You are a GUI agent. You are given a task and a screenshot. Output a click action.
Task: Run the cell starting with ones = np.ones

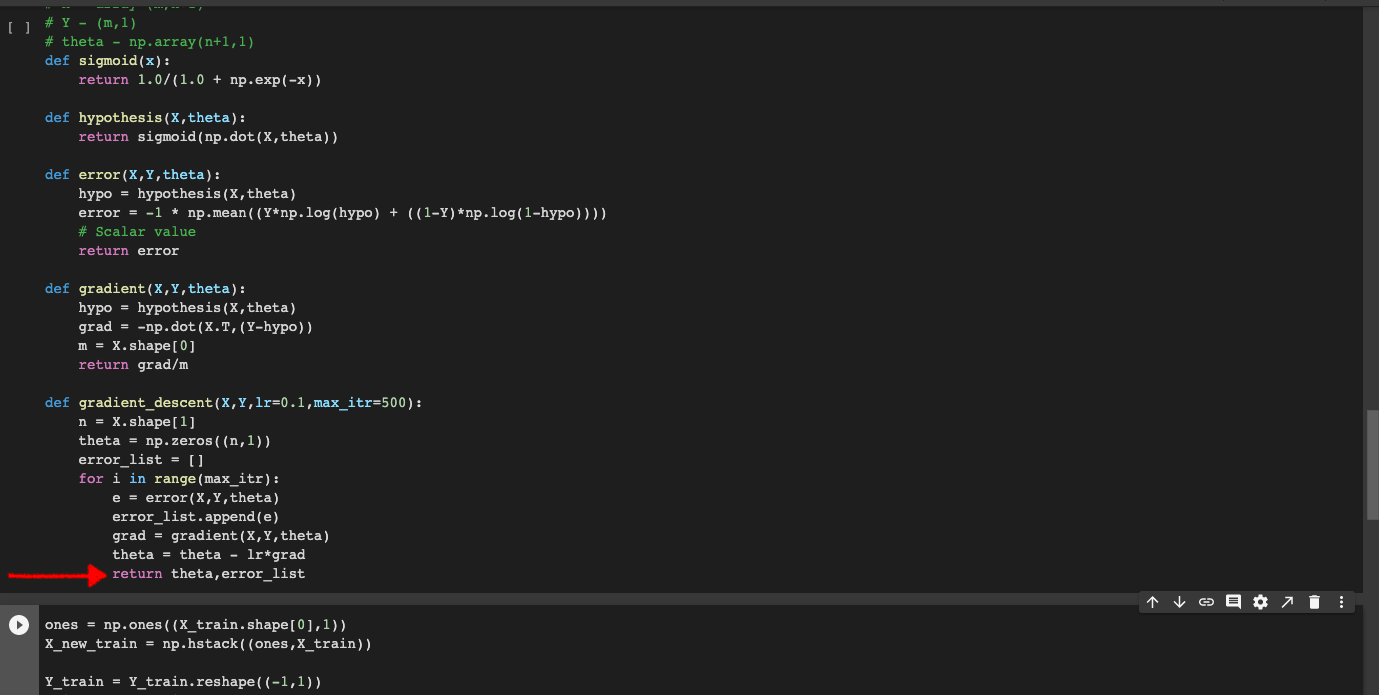19,625
